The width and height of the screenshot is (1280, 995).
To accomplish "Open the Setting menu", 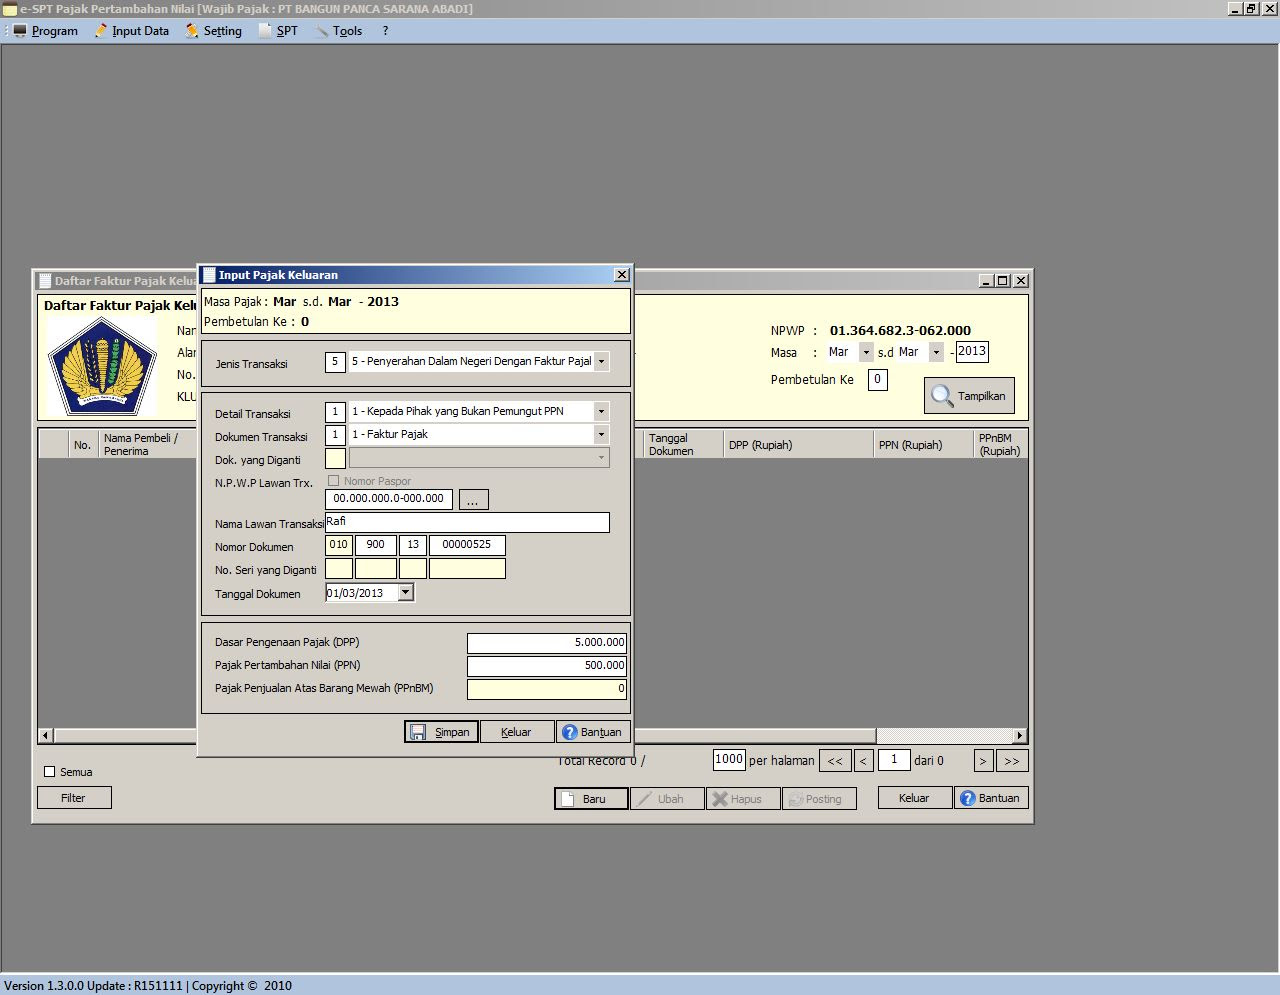I will (213, 31).
